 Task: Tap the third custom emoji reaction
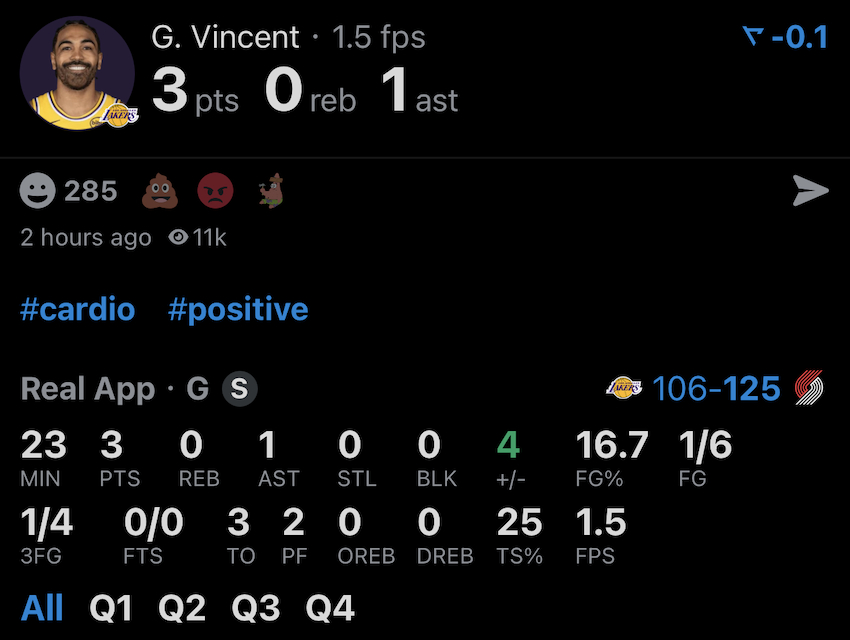coord(271,190)
